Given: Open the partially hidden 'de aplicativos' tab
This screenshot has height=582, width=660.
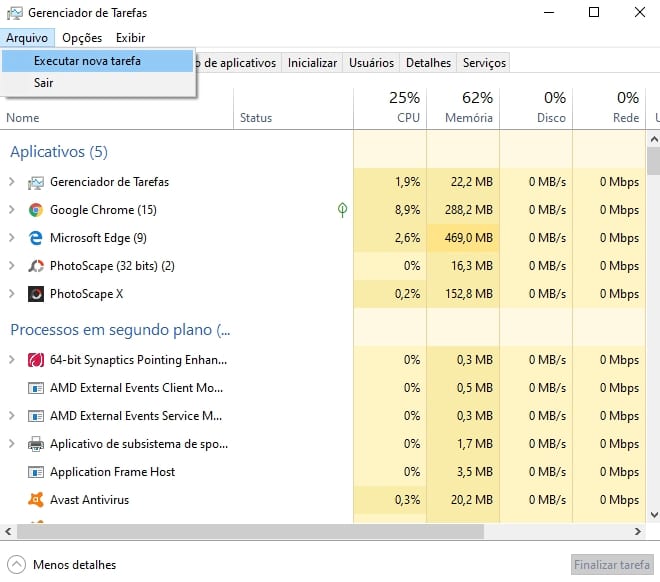Looking at the screenshot, I should click(239, 63).
